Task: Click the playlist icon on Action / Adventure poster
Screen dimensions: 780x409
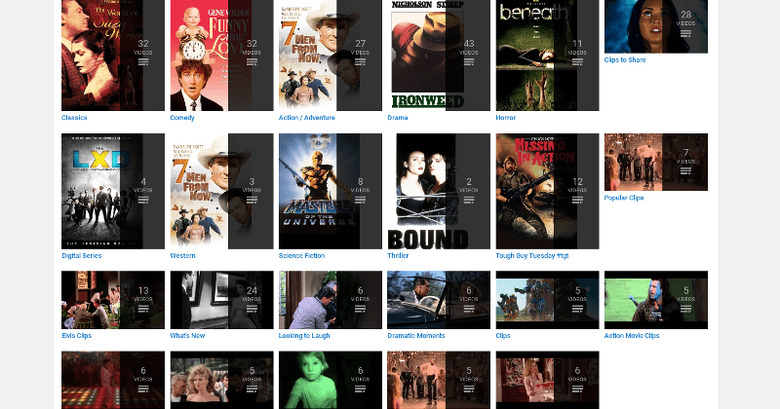Action: (x=360, y=62)
